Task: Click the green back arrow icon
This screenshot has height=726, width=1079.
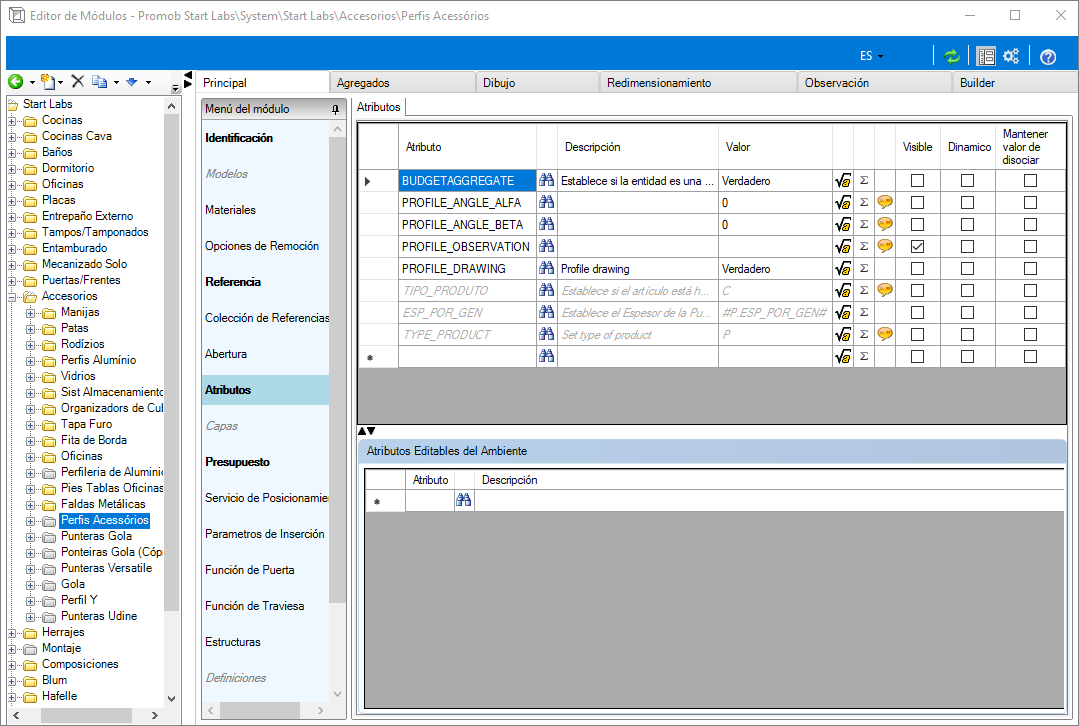Action: pyautogui.click(x=15, y=82)
